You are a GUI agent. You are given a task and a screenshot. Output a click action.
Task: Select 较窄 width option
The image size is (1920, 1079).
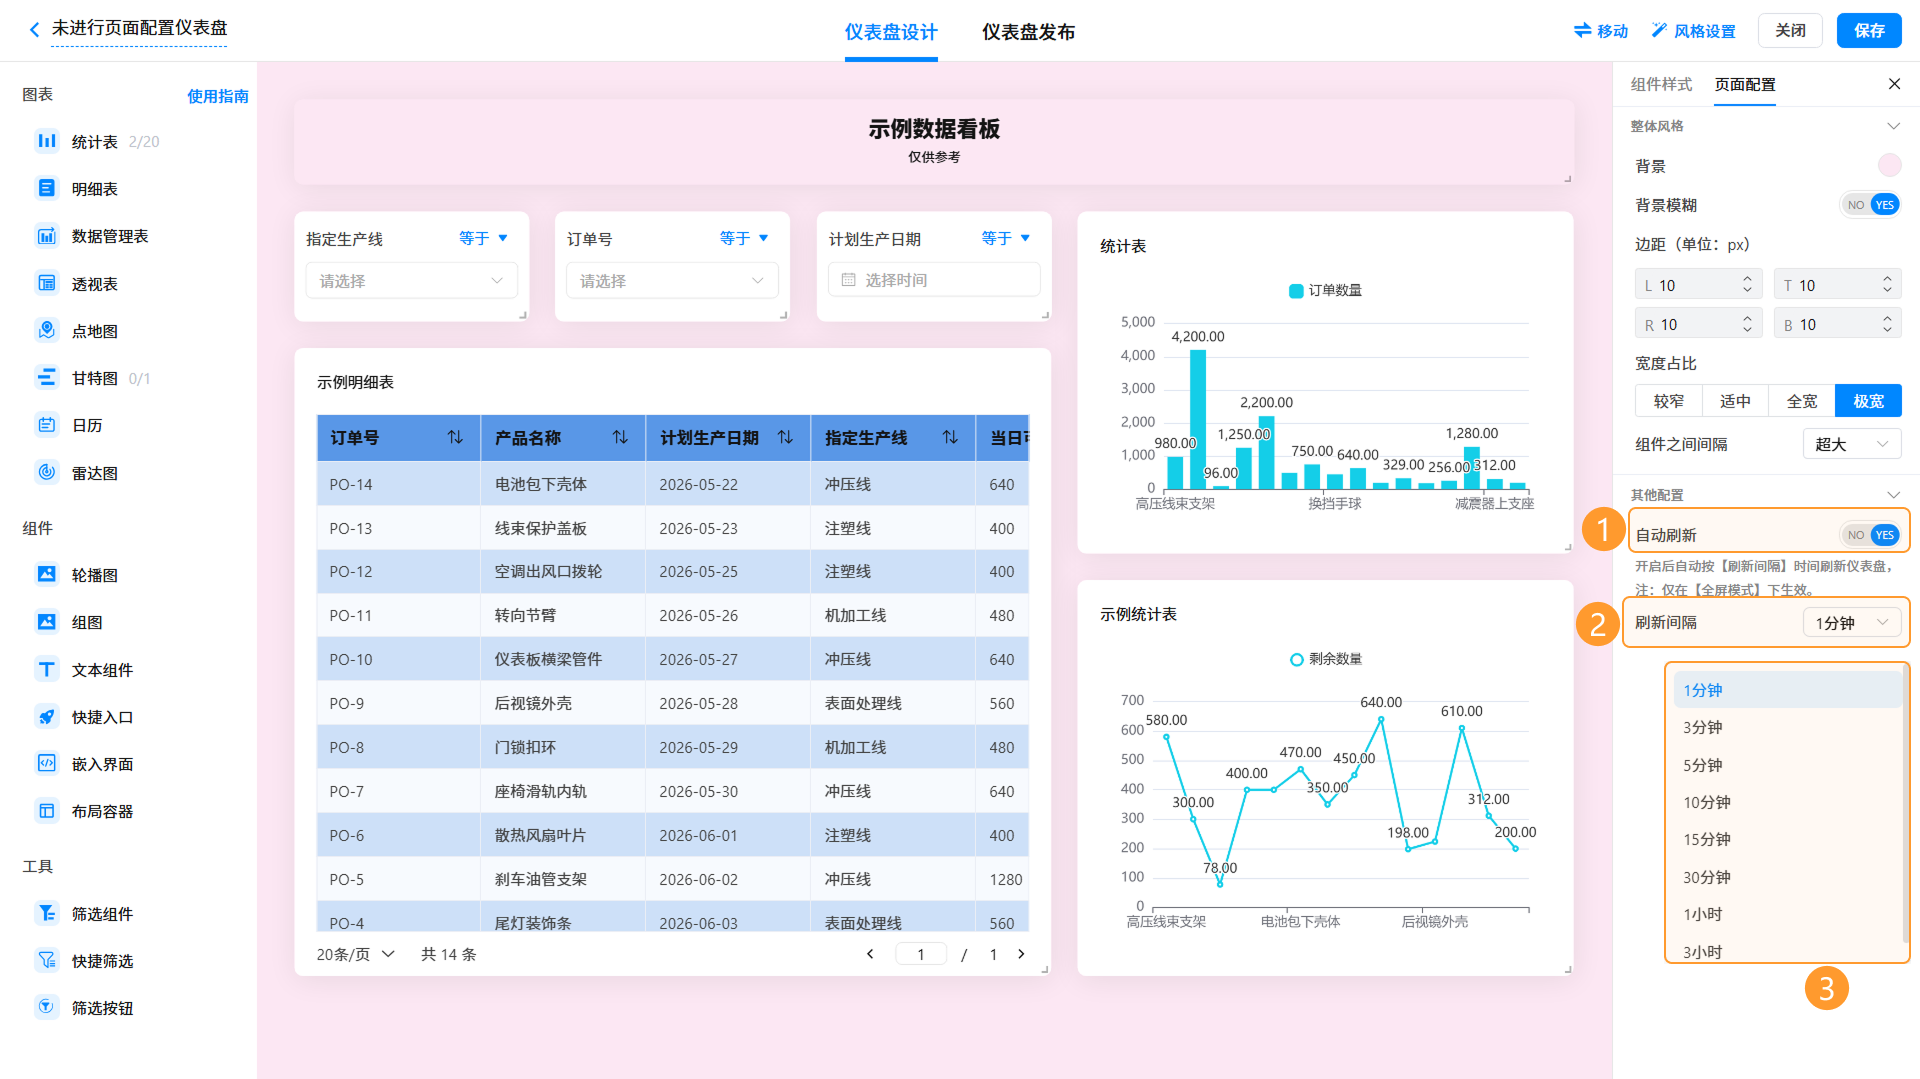coord(1669,401)
